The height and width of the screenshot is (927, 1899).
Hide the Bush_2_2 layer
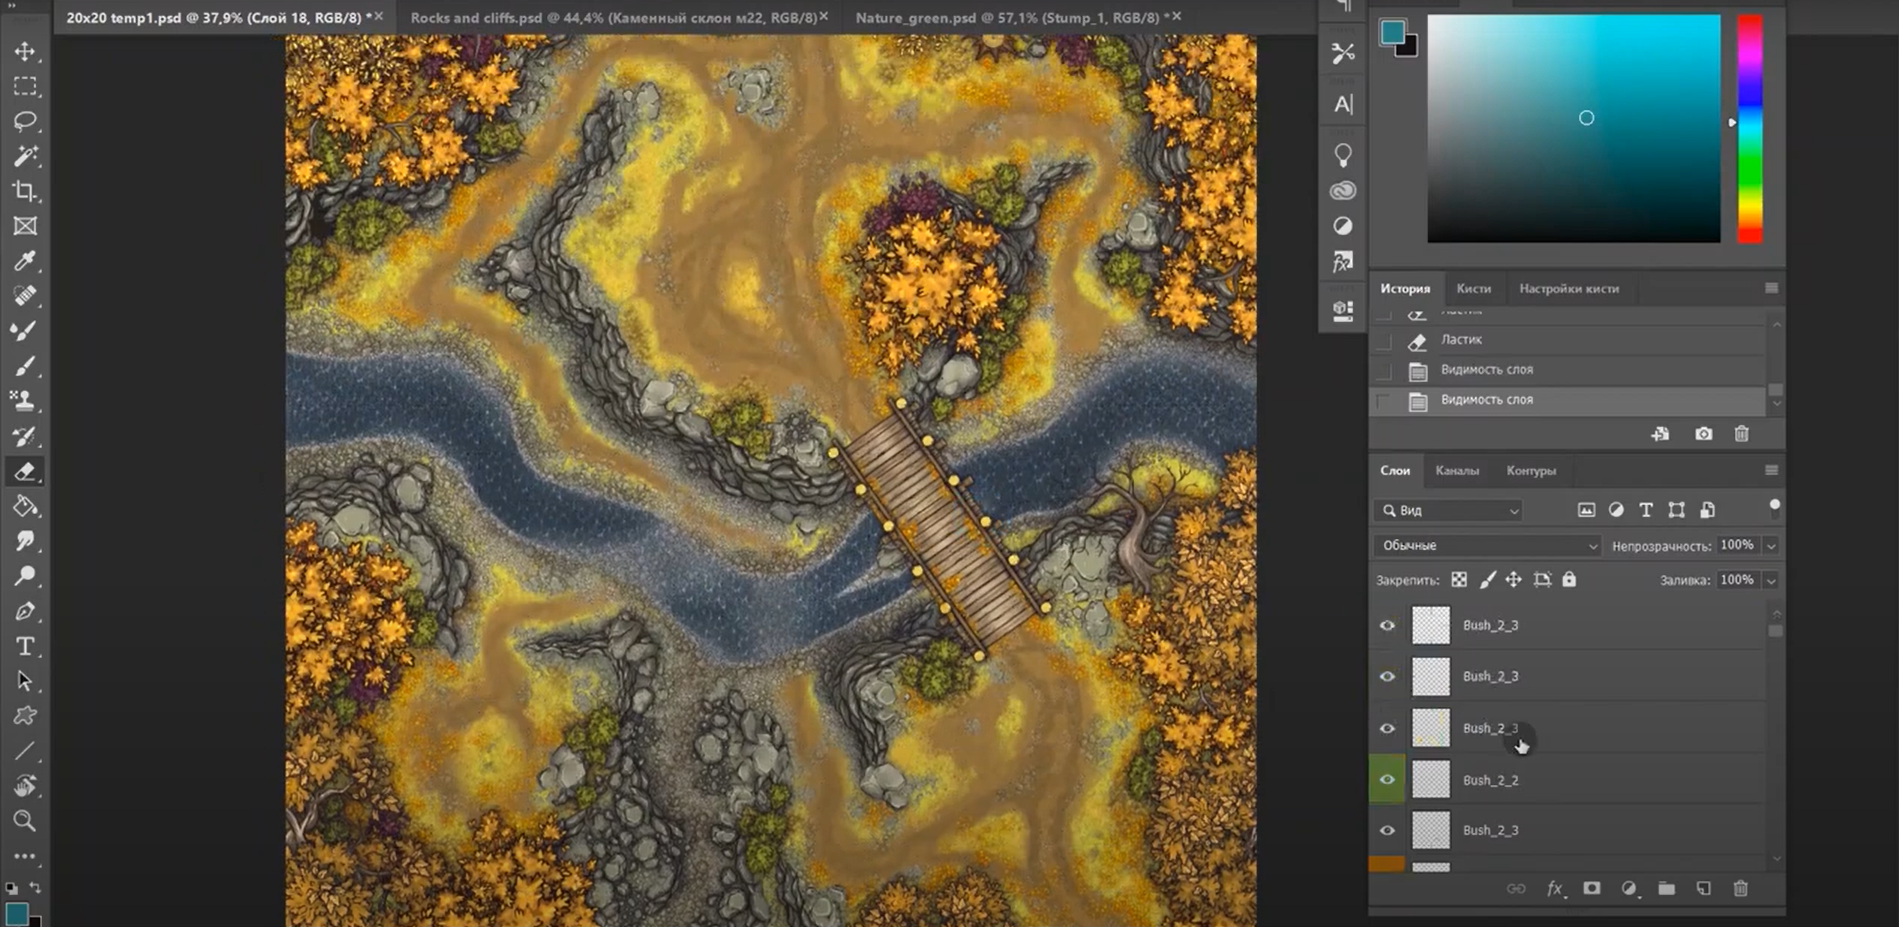(x=1387, y=780)
